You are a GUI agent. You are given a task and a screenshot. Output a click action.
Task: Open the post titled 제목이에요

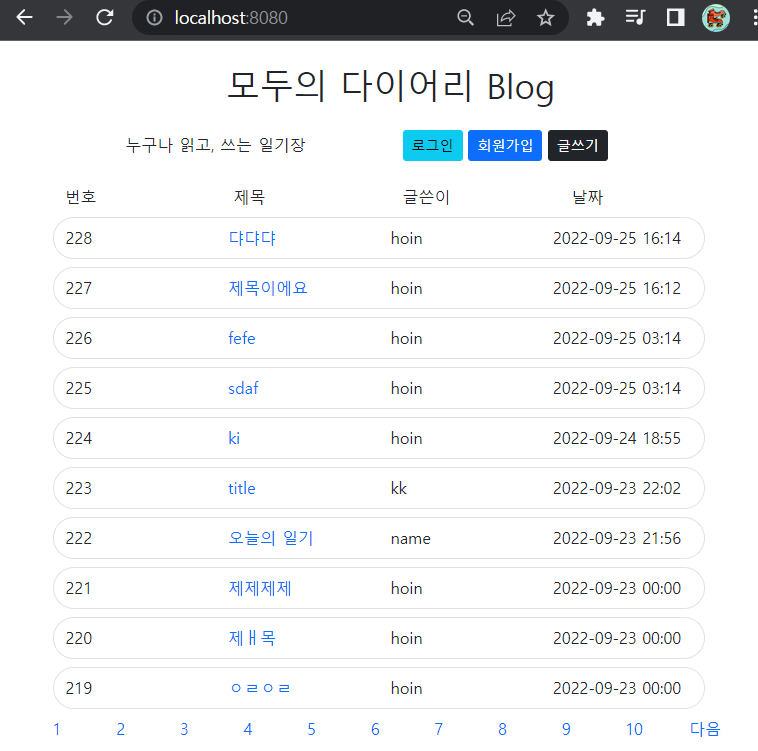click(268, 288)
